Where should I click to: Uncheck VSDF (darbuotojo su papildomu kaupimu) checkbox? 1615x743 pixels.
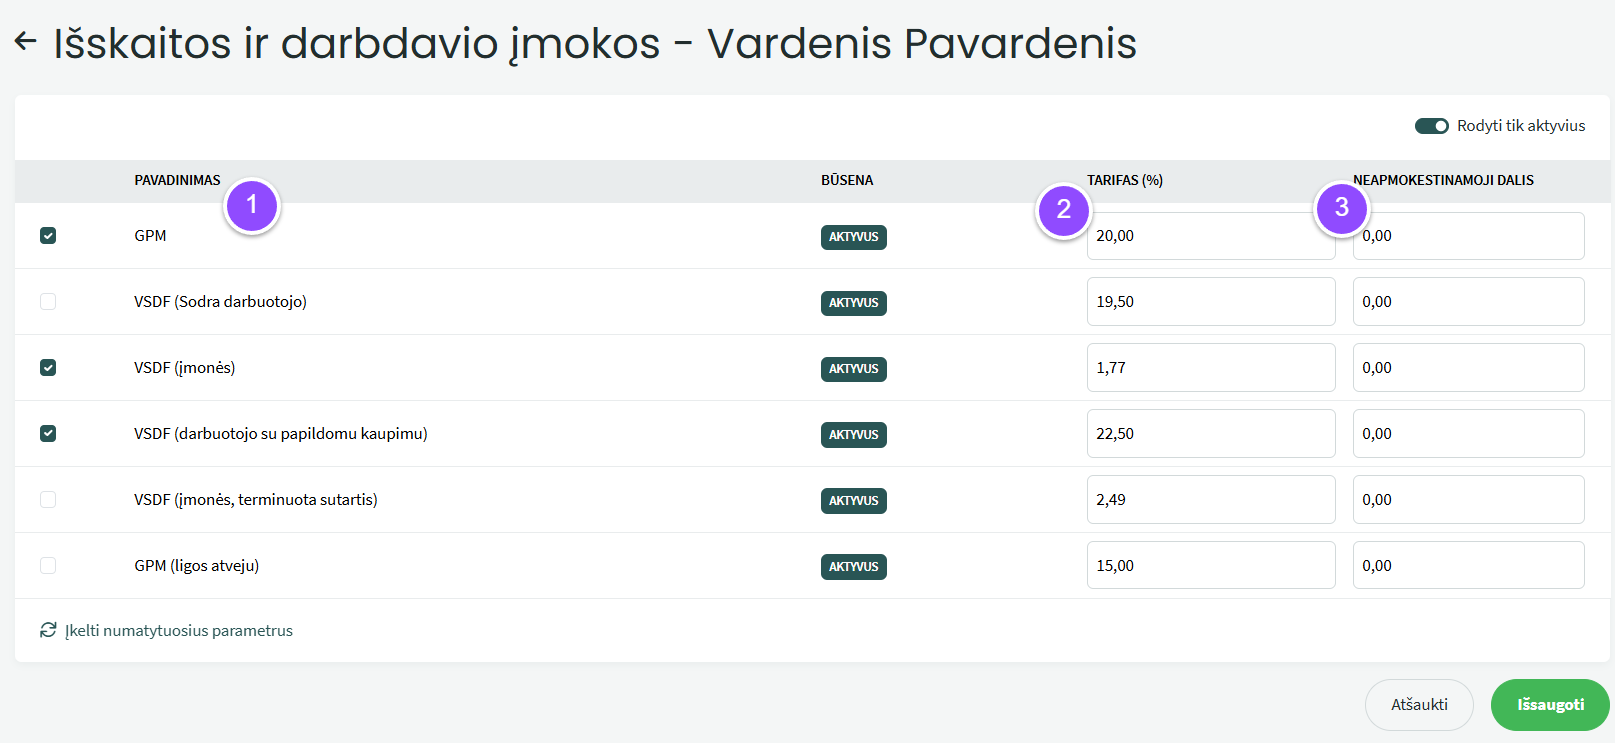[48, 434]
